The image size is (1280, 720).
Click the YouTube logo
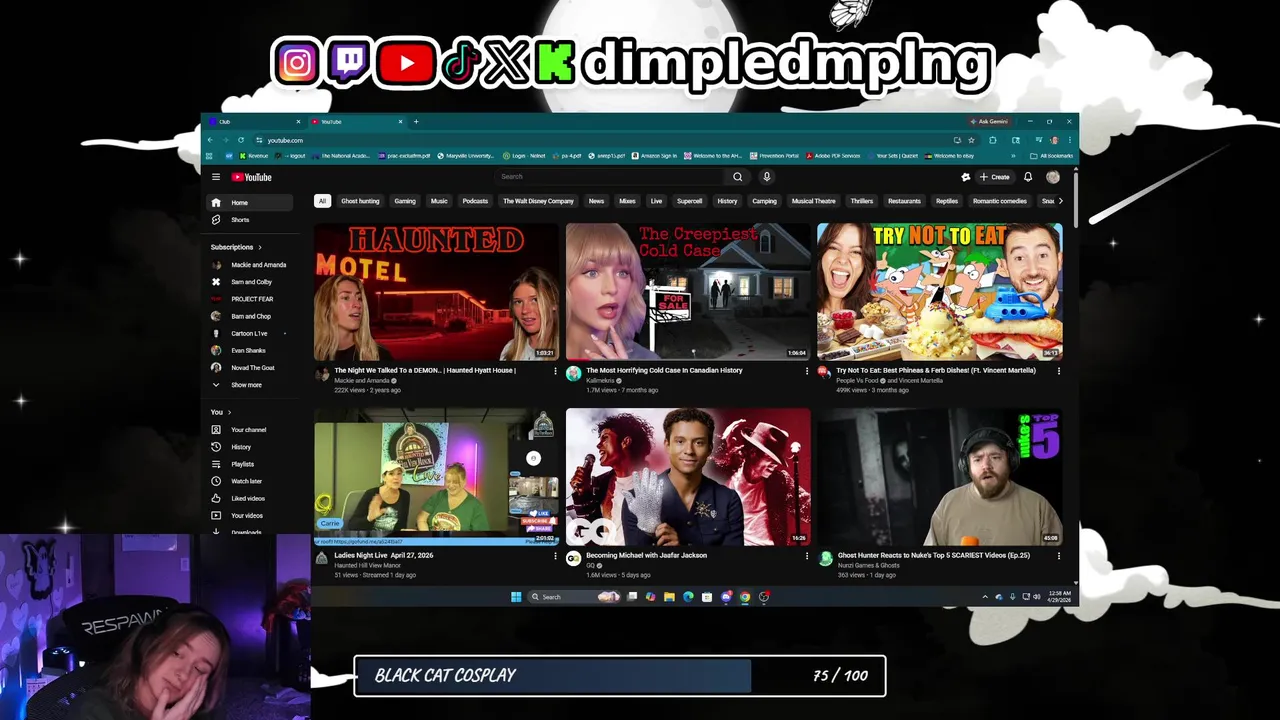coord(252,177)
